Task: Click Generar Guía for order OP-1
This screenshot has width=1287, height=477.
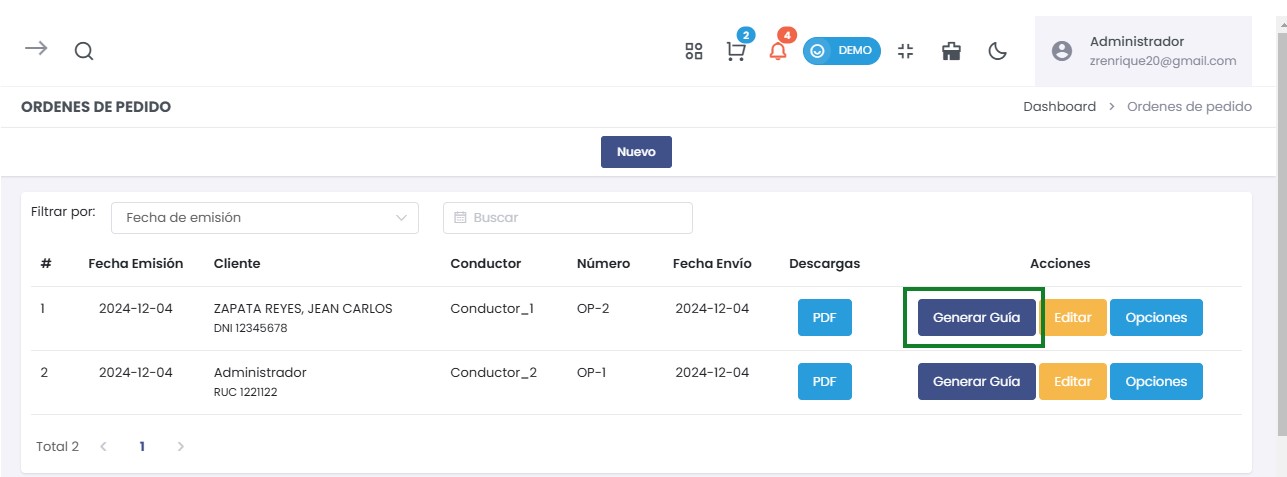Action: tap(976, 381)
